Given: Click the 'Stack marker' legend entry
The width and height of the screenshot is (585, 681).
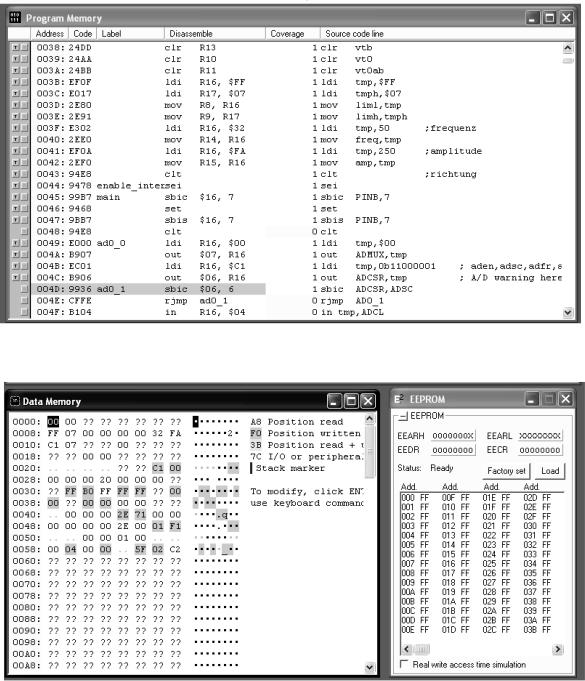Looking at the screenshot, I should (x=290, y=468).
